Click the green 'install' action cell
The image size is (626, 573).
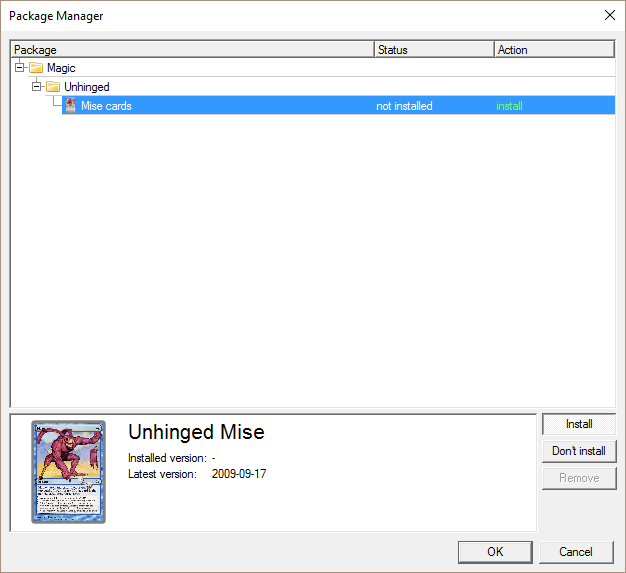[509, 106]
